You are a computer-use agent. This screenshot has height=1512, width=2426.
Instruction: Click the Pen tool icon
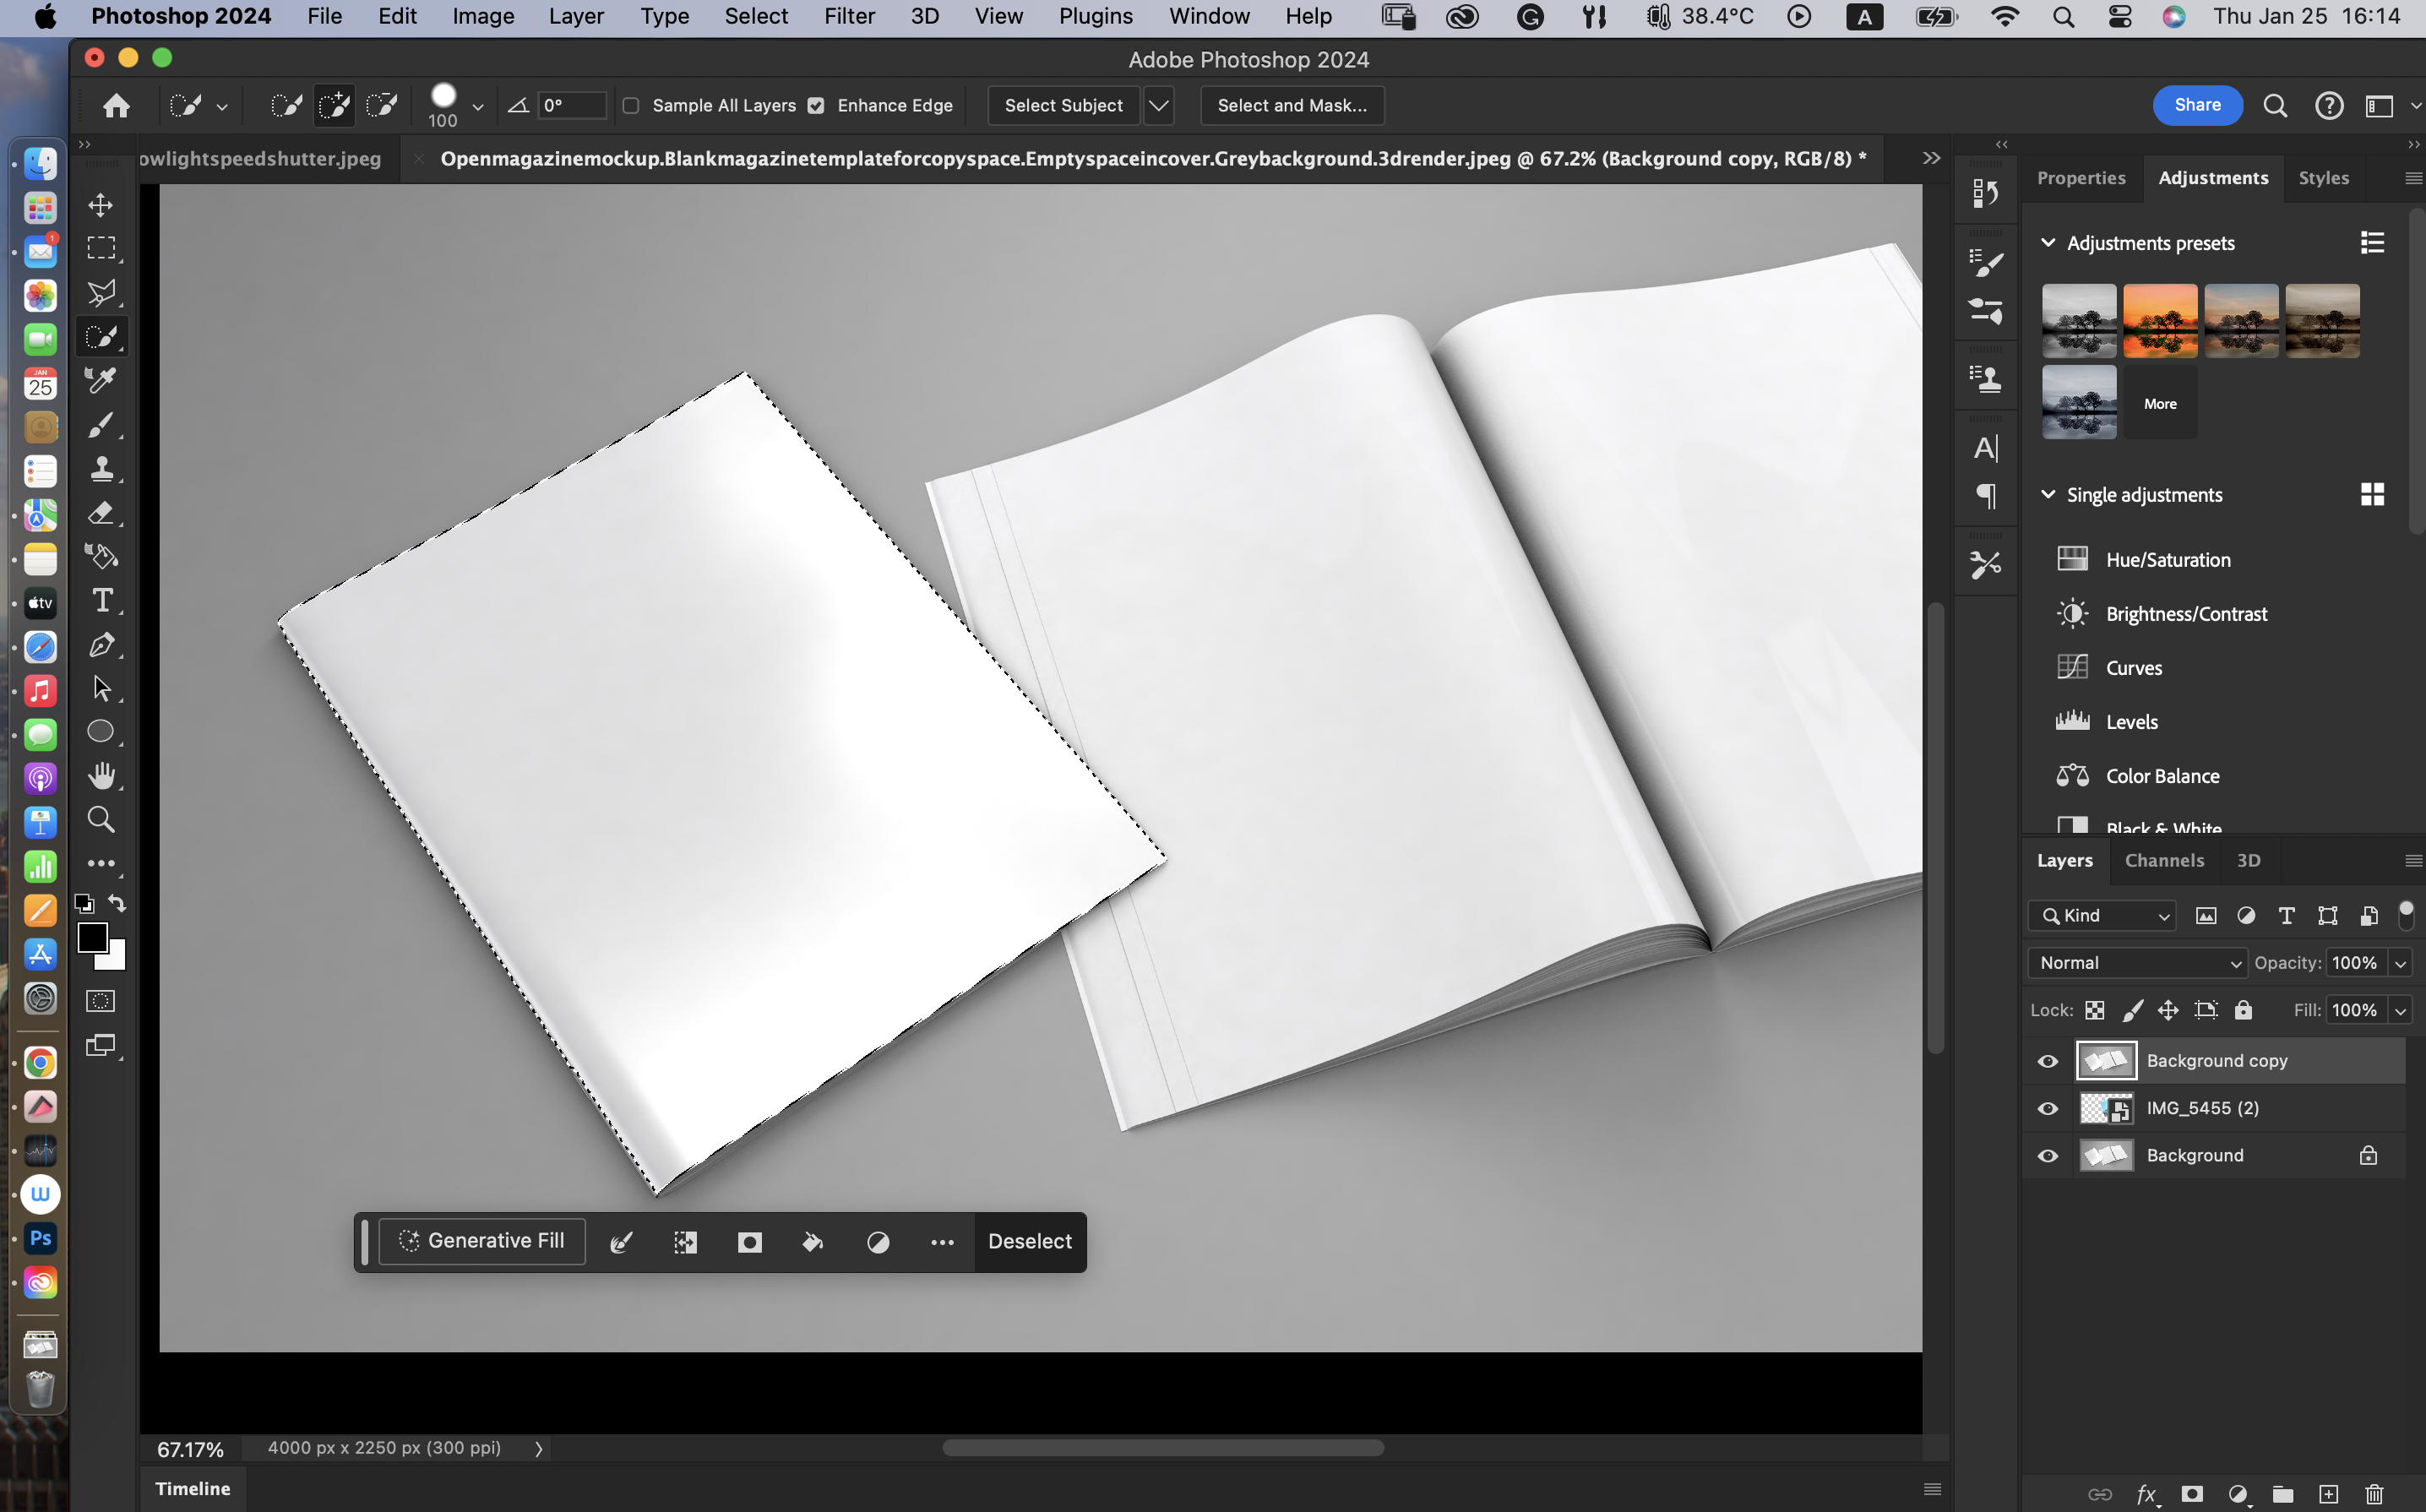(101, 645)
